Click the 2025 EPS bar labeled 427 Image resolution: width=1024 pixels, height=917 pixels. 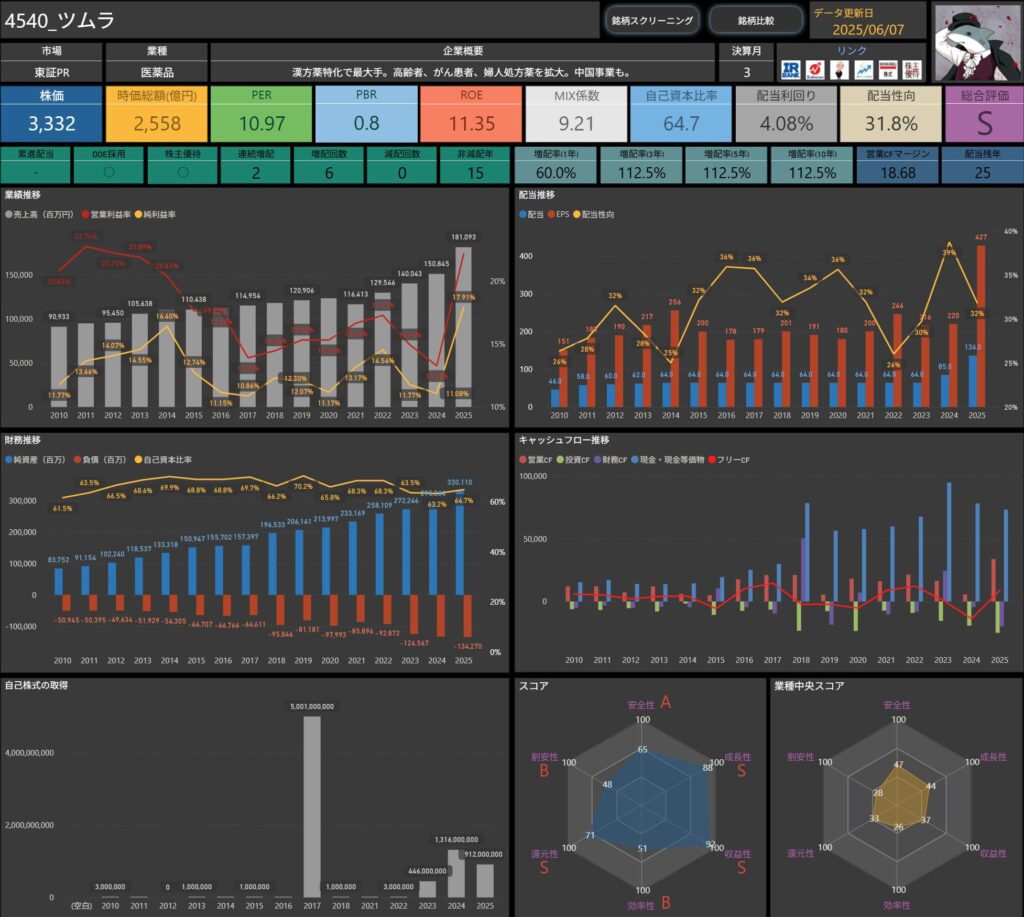[x=981, y=326]
